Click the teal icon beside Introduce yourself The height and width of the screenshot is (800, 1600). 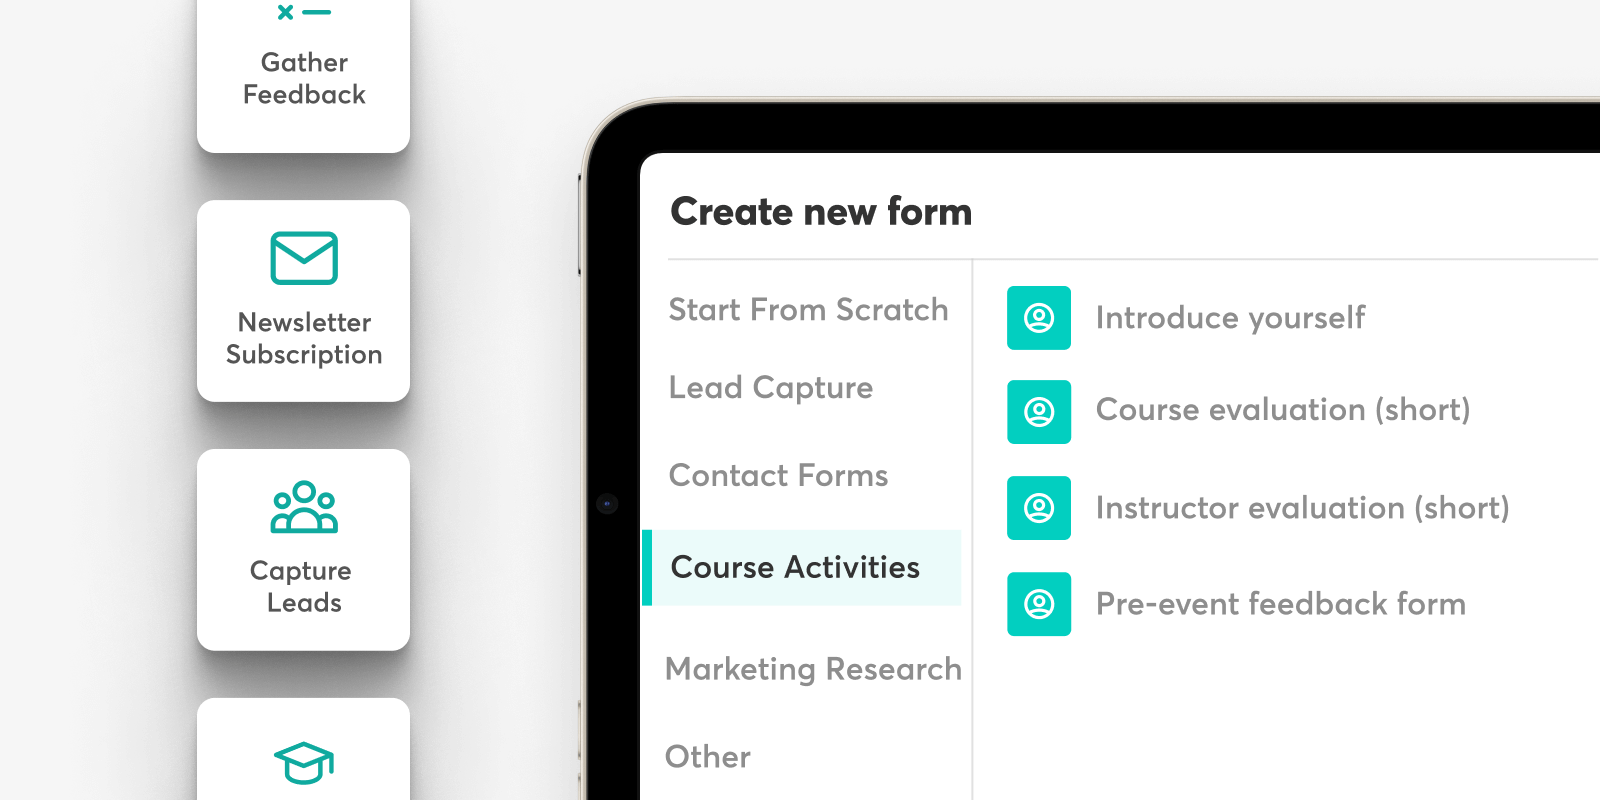1039,318
